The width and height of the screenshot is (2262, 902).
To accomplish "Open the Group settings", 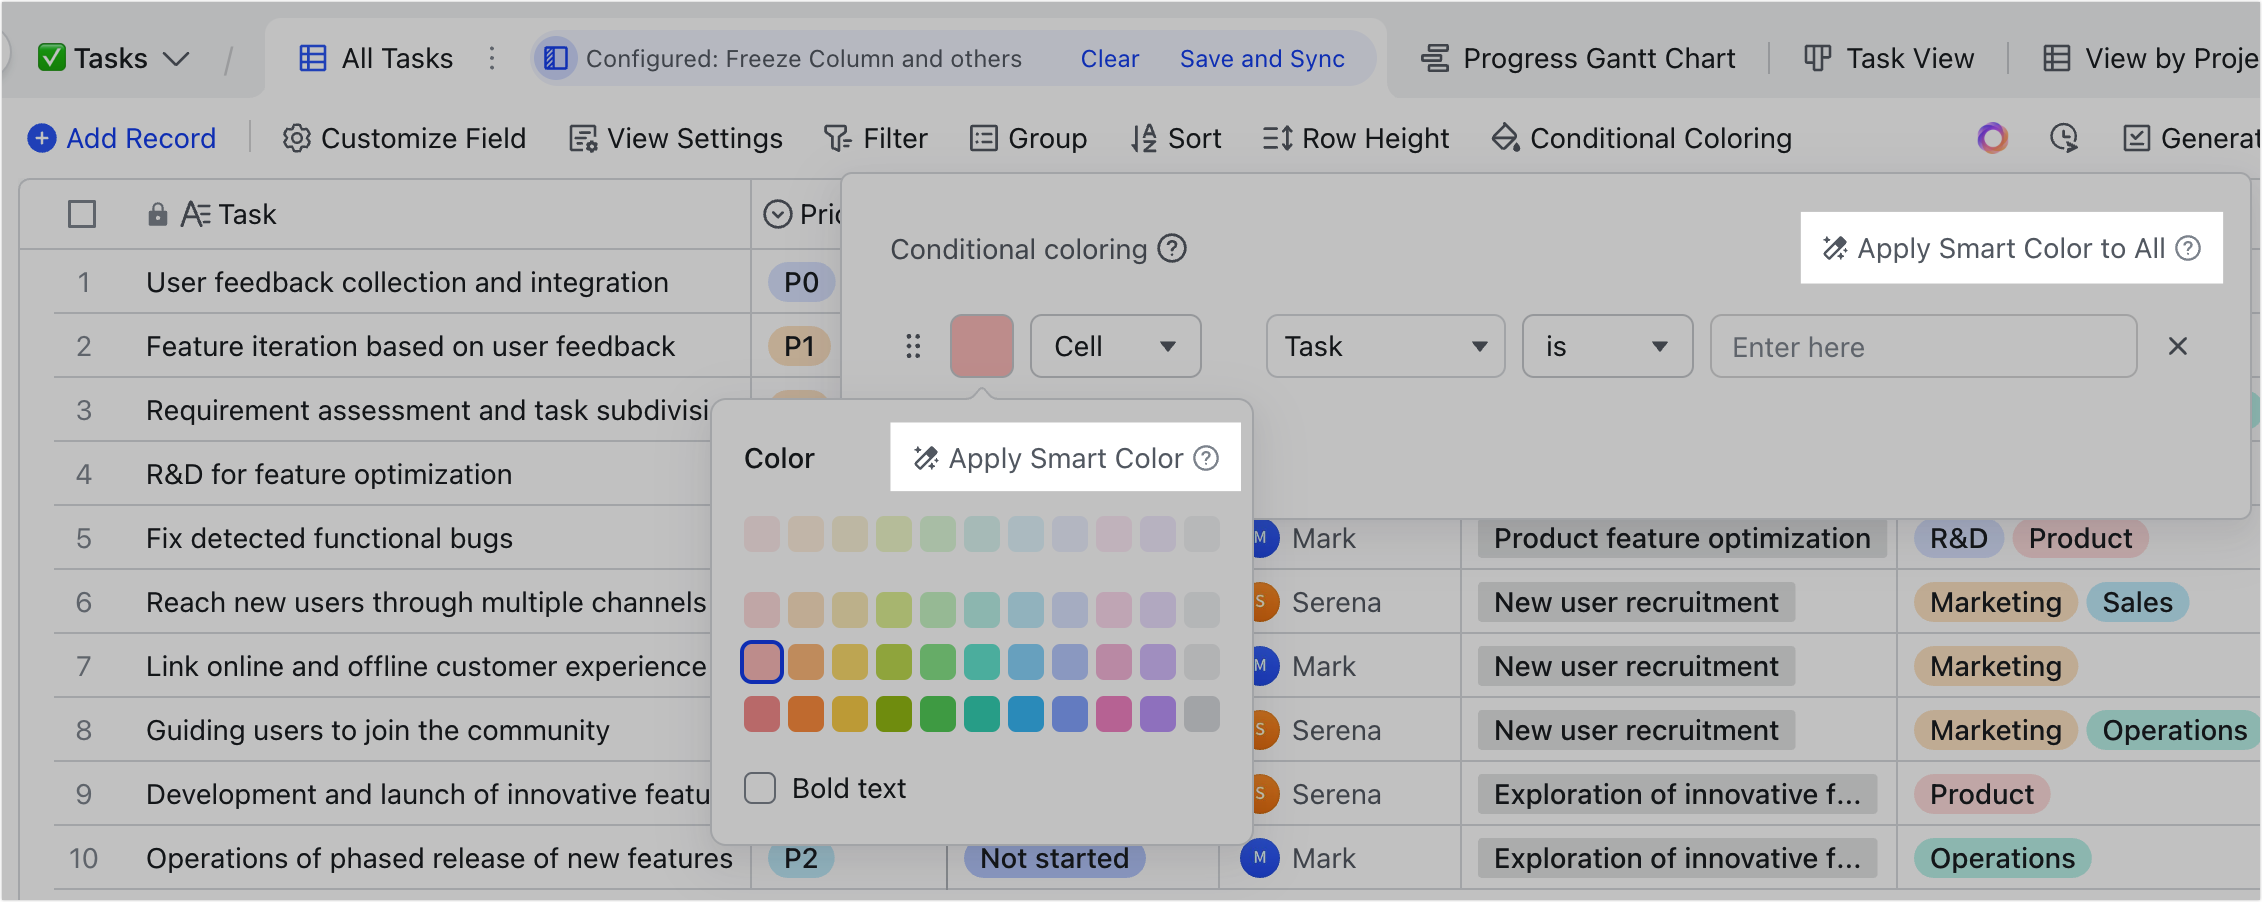I will [x=1028, y=138].
